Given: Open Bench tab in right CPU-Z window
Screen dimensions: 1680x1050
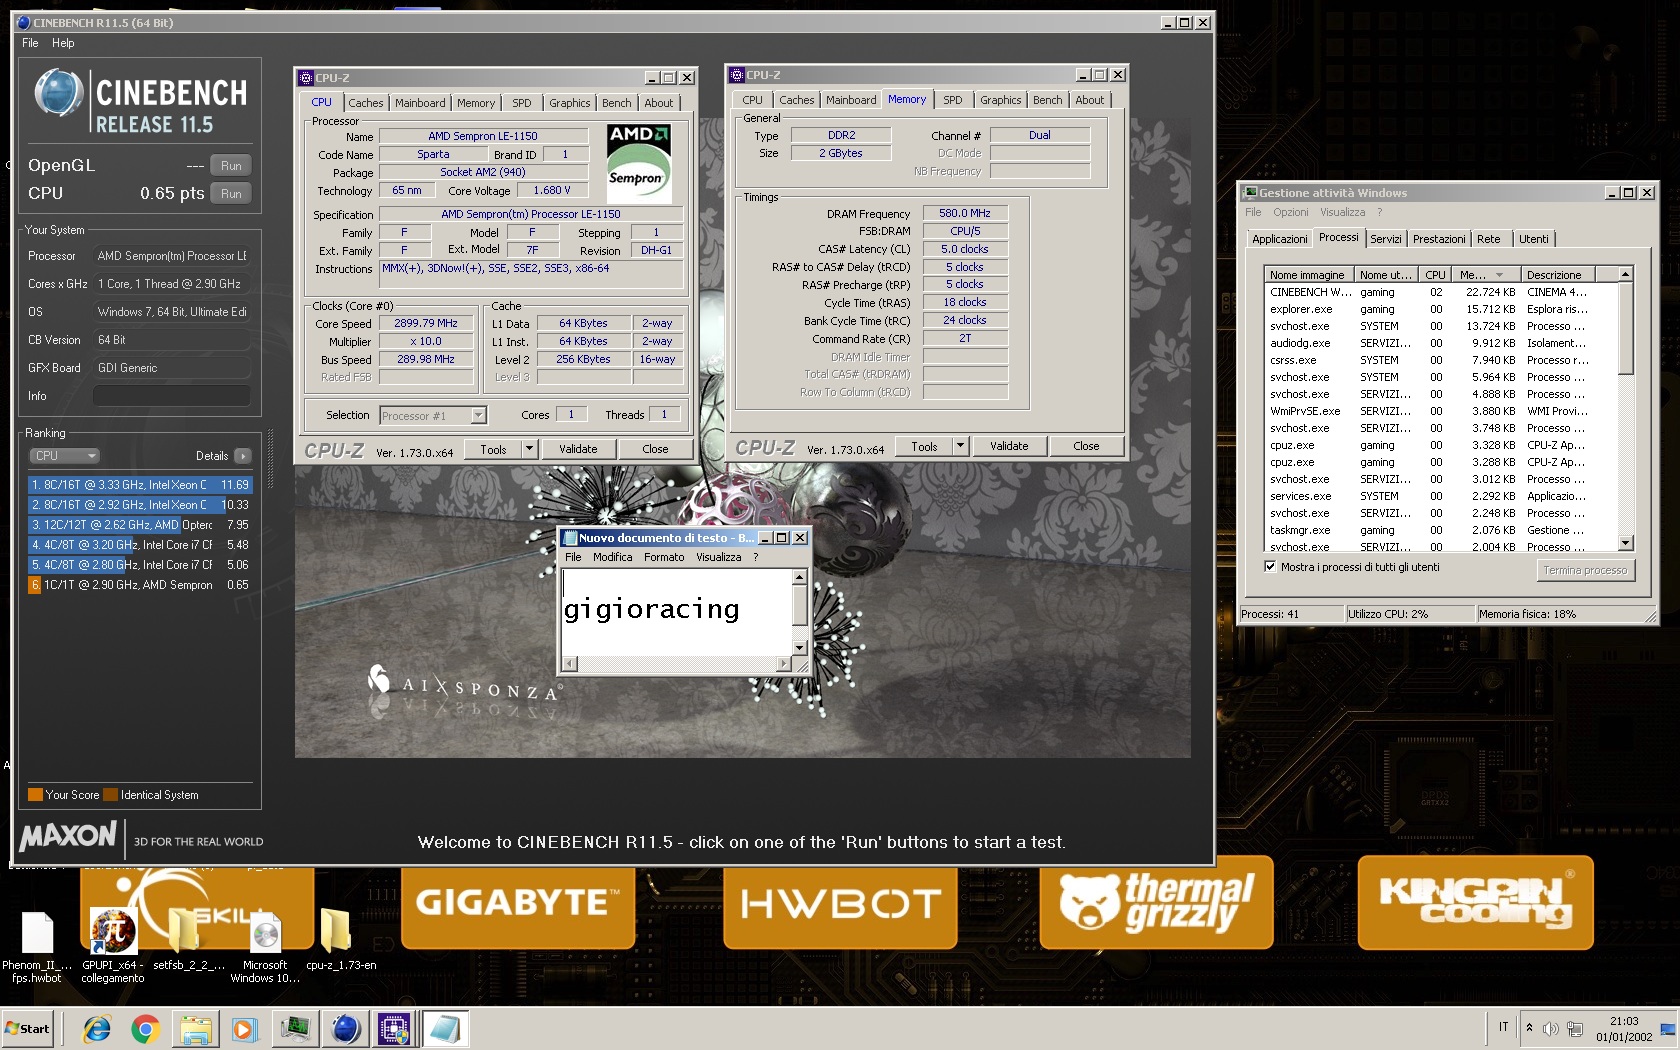Looking at the screenshot, I should point(1048,100).
